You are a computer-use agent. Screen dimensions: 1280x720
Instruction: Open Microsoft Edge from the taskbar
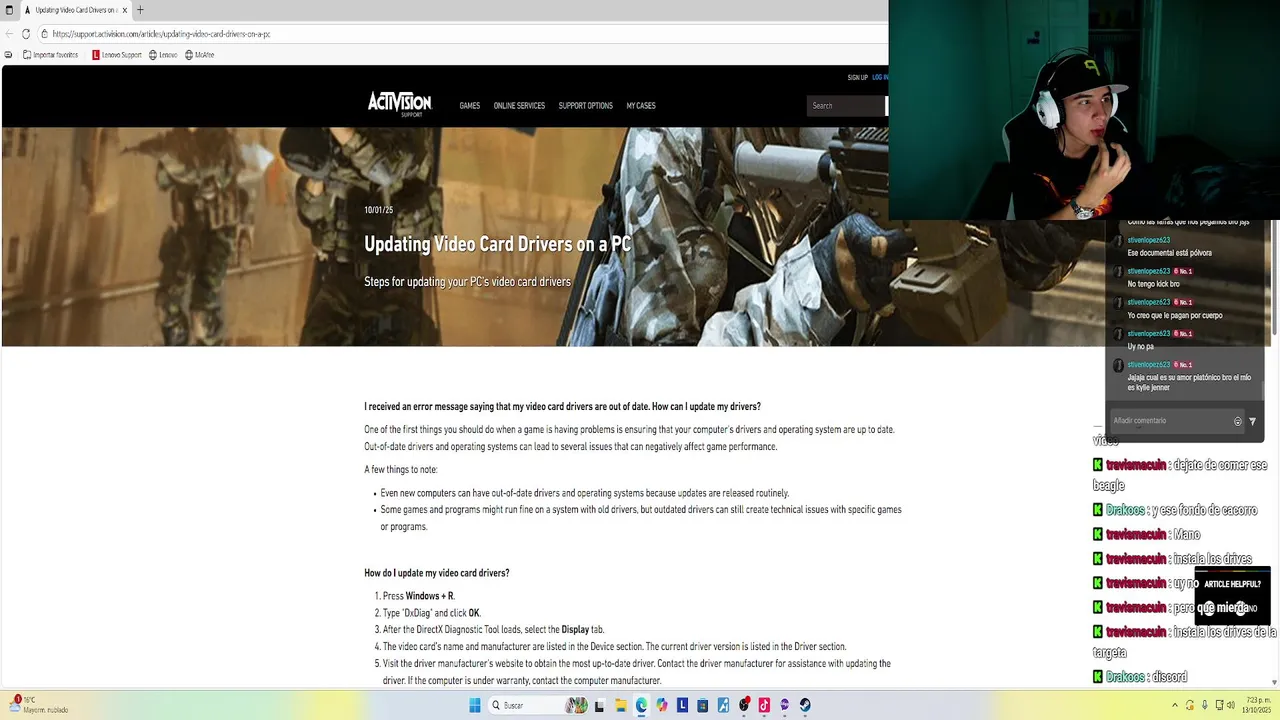[x=641, y=705]
